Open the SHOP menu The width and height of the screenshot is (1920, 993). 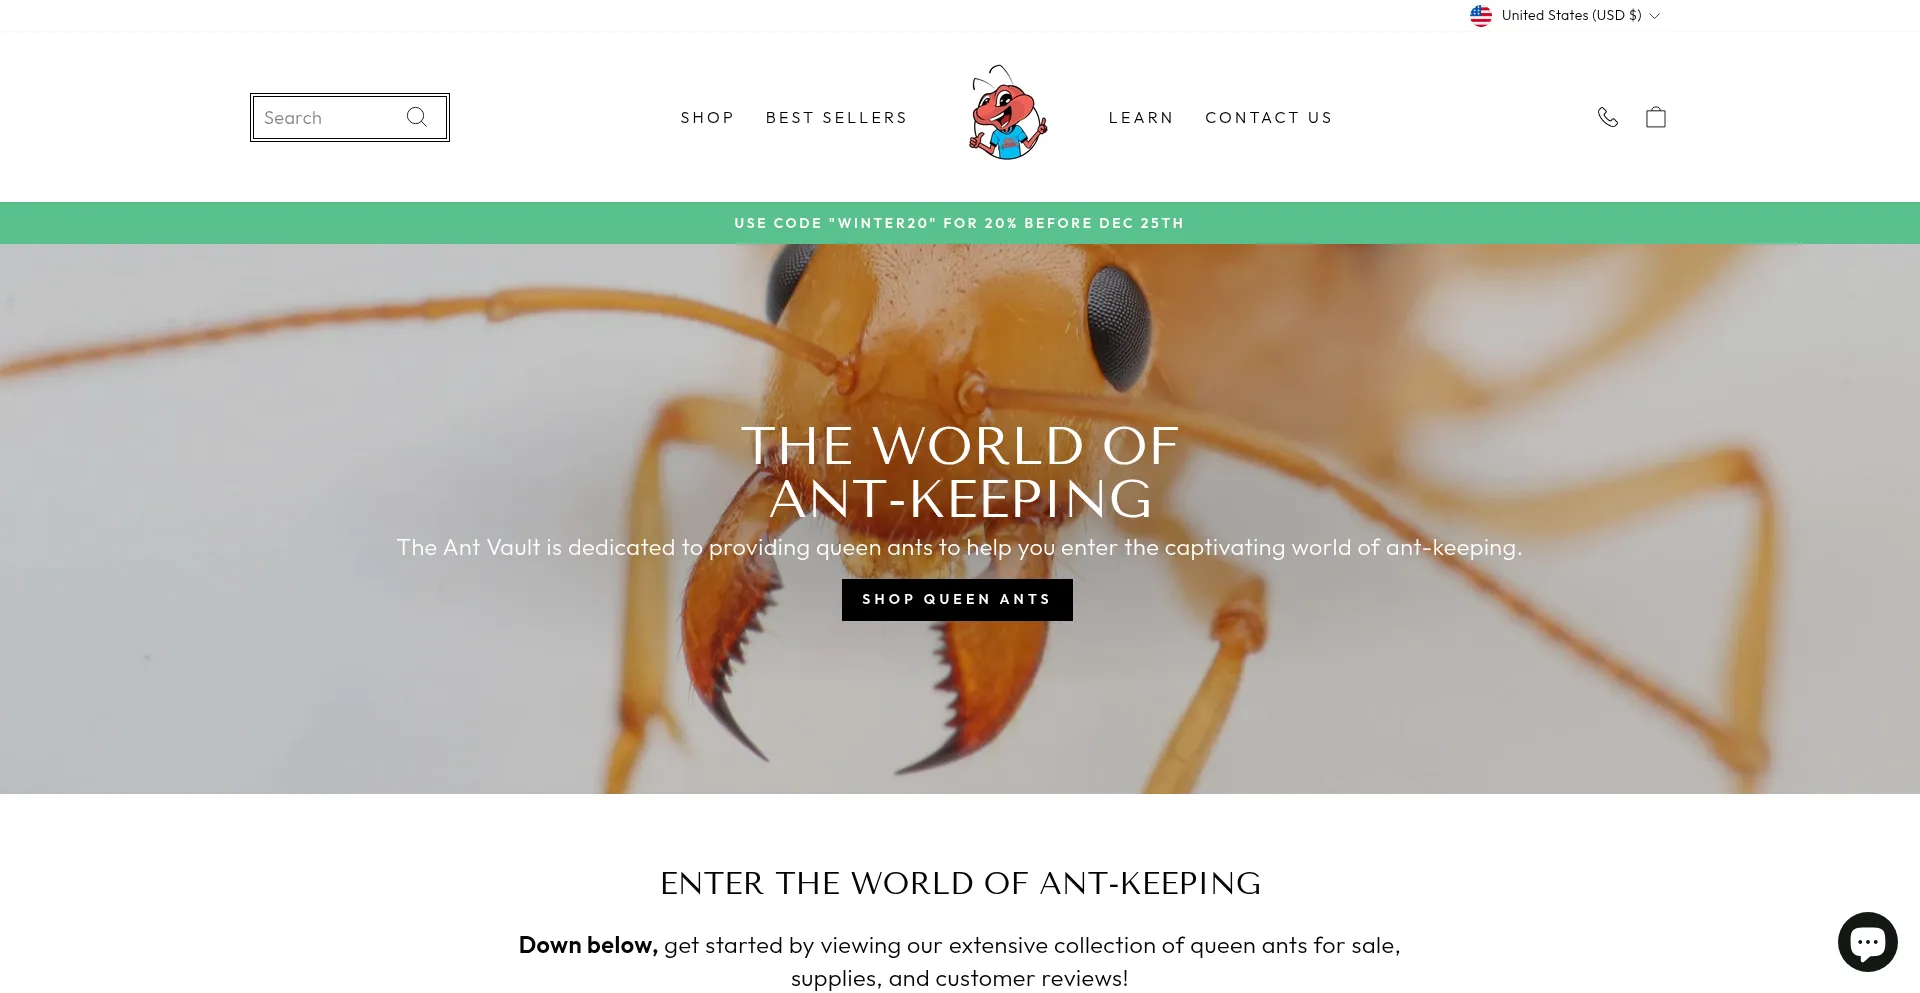(x=708, y=118)
